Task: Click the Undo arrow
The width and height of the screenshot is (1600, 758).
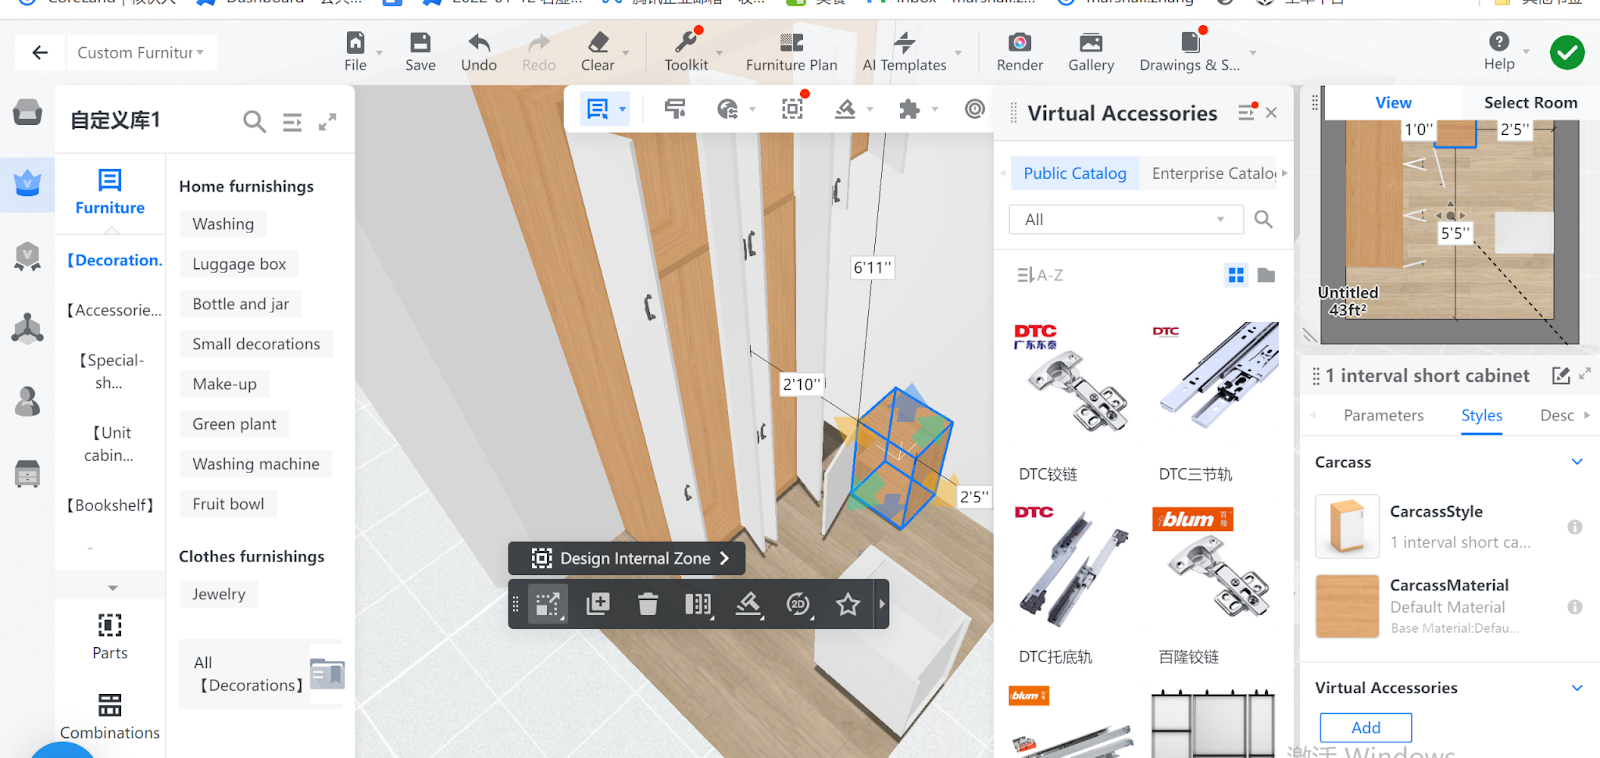Action: coord(479,43)
